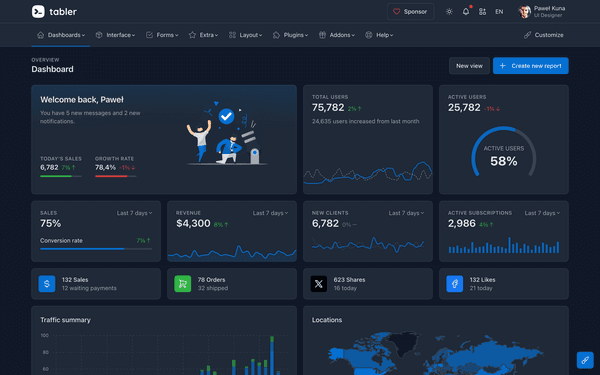
Task: Click the welcome celebration illustration
Action: (x=227, y=133)
